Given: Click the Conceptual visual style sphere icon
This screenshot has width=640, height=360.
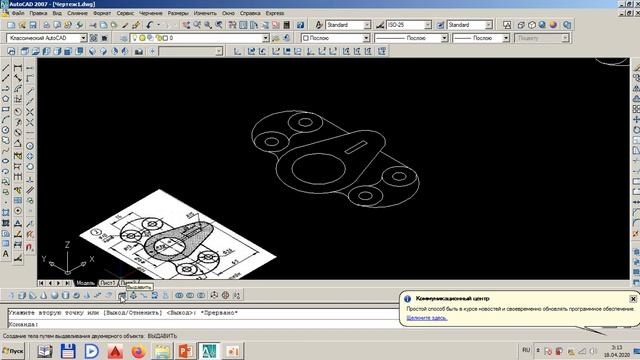Looking at the screenshot, I should [553, 25].
